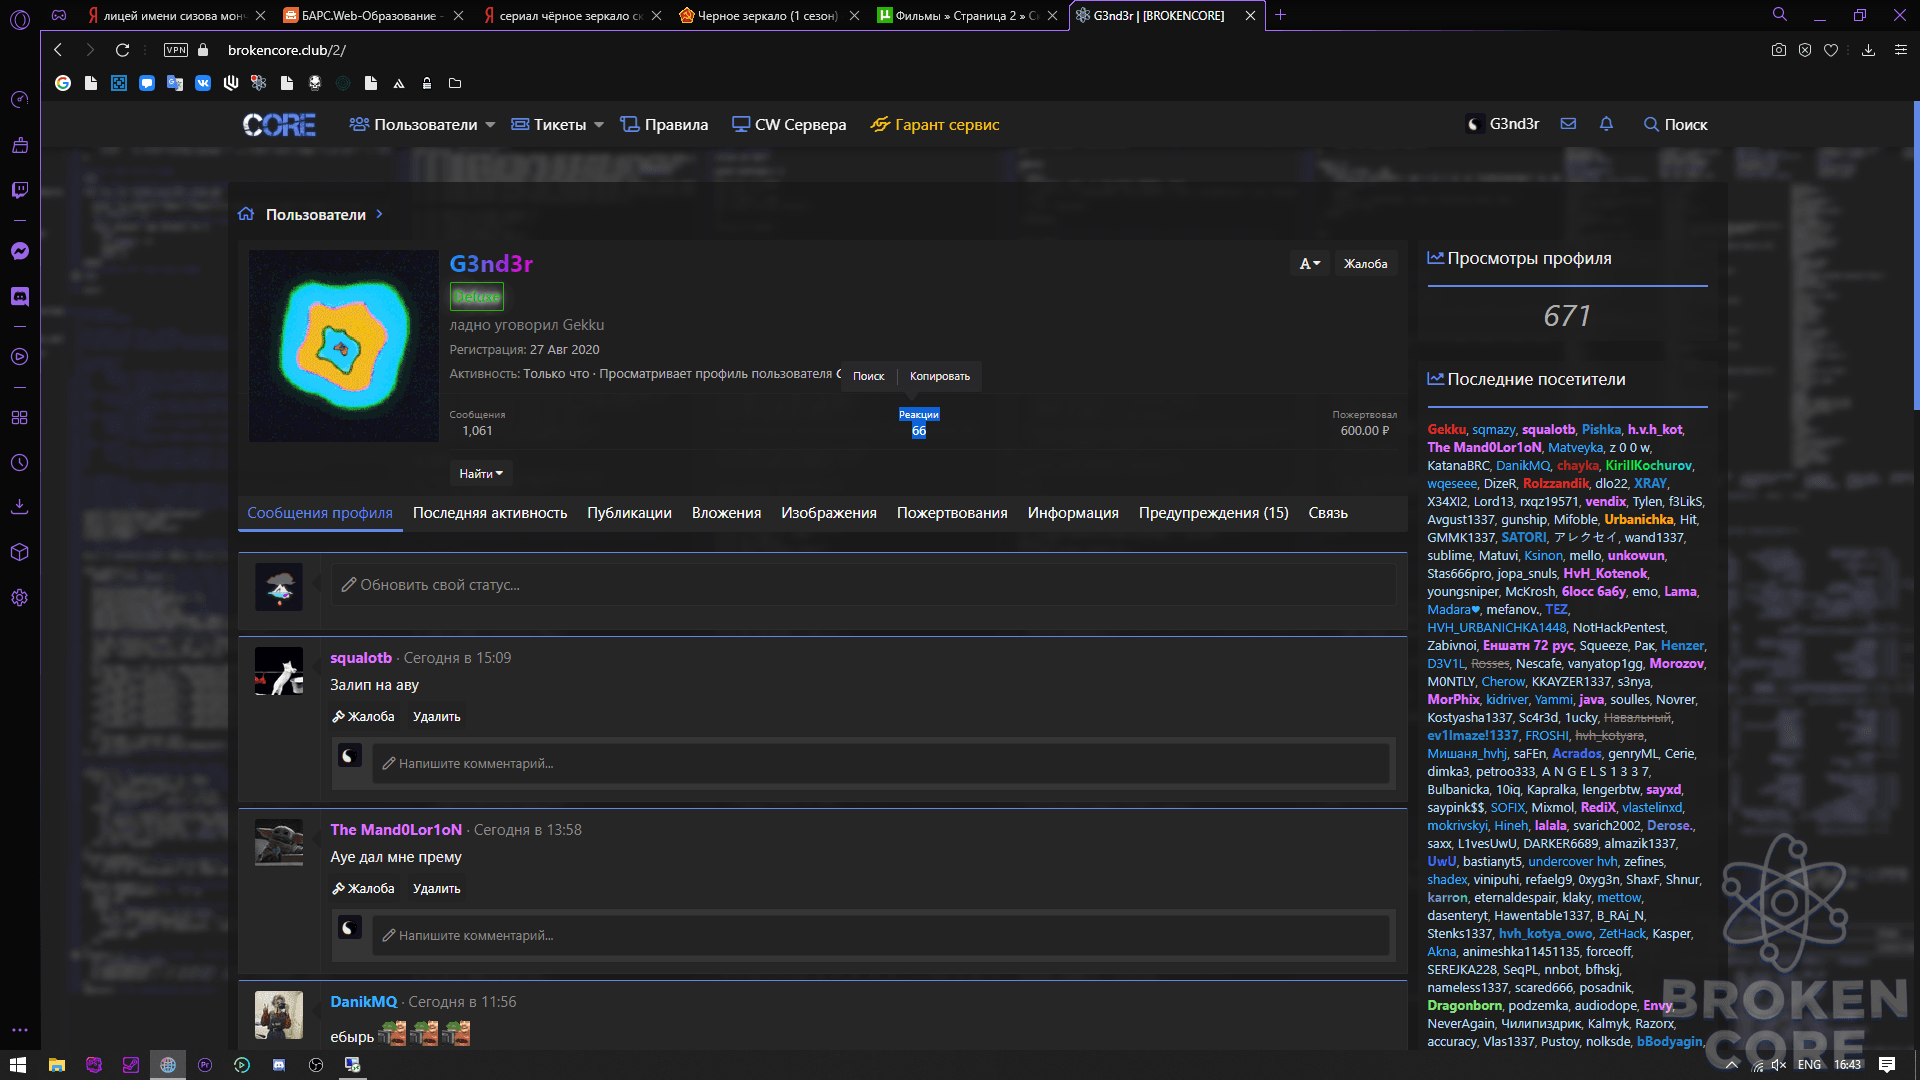
Task: Click the VK bookmark icon
Action: pos(203,83)
